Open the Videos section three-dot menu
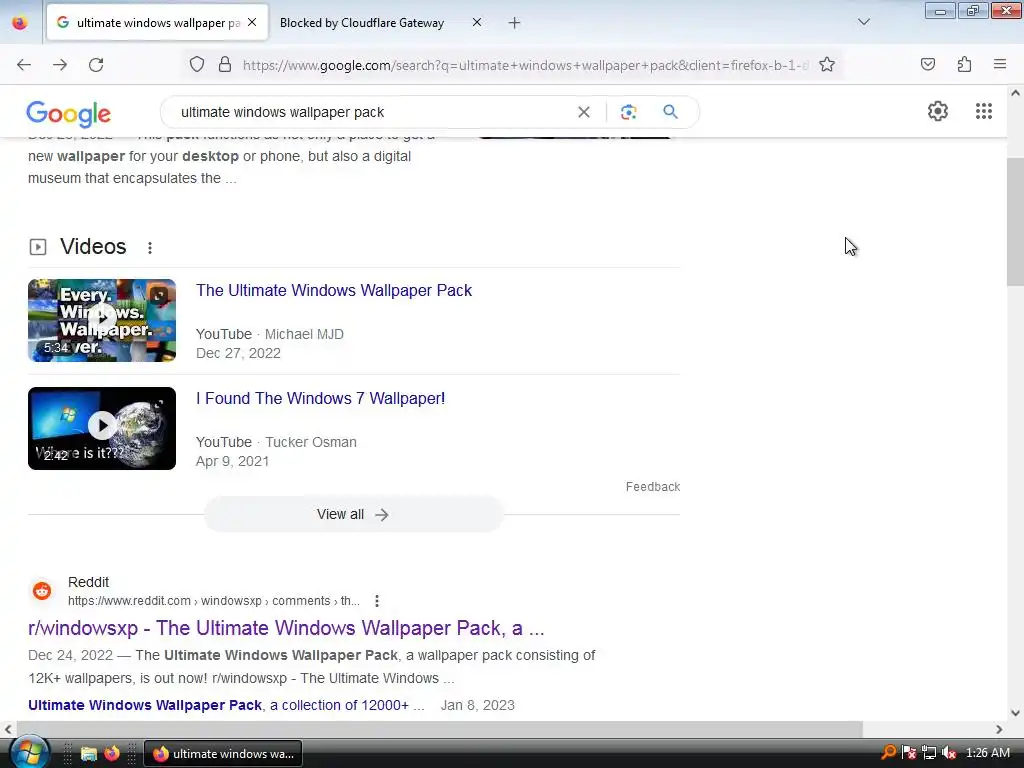This screenshot has height=768, width=1024. click(150, 248)
